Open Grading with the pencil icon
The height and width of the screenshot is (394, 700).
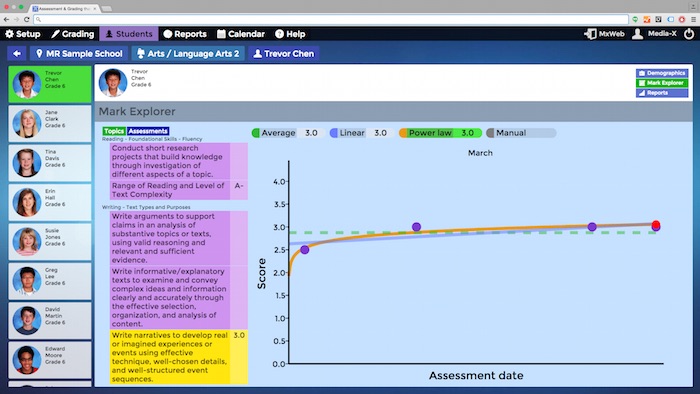[55, 34]
